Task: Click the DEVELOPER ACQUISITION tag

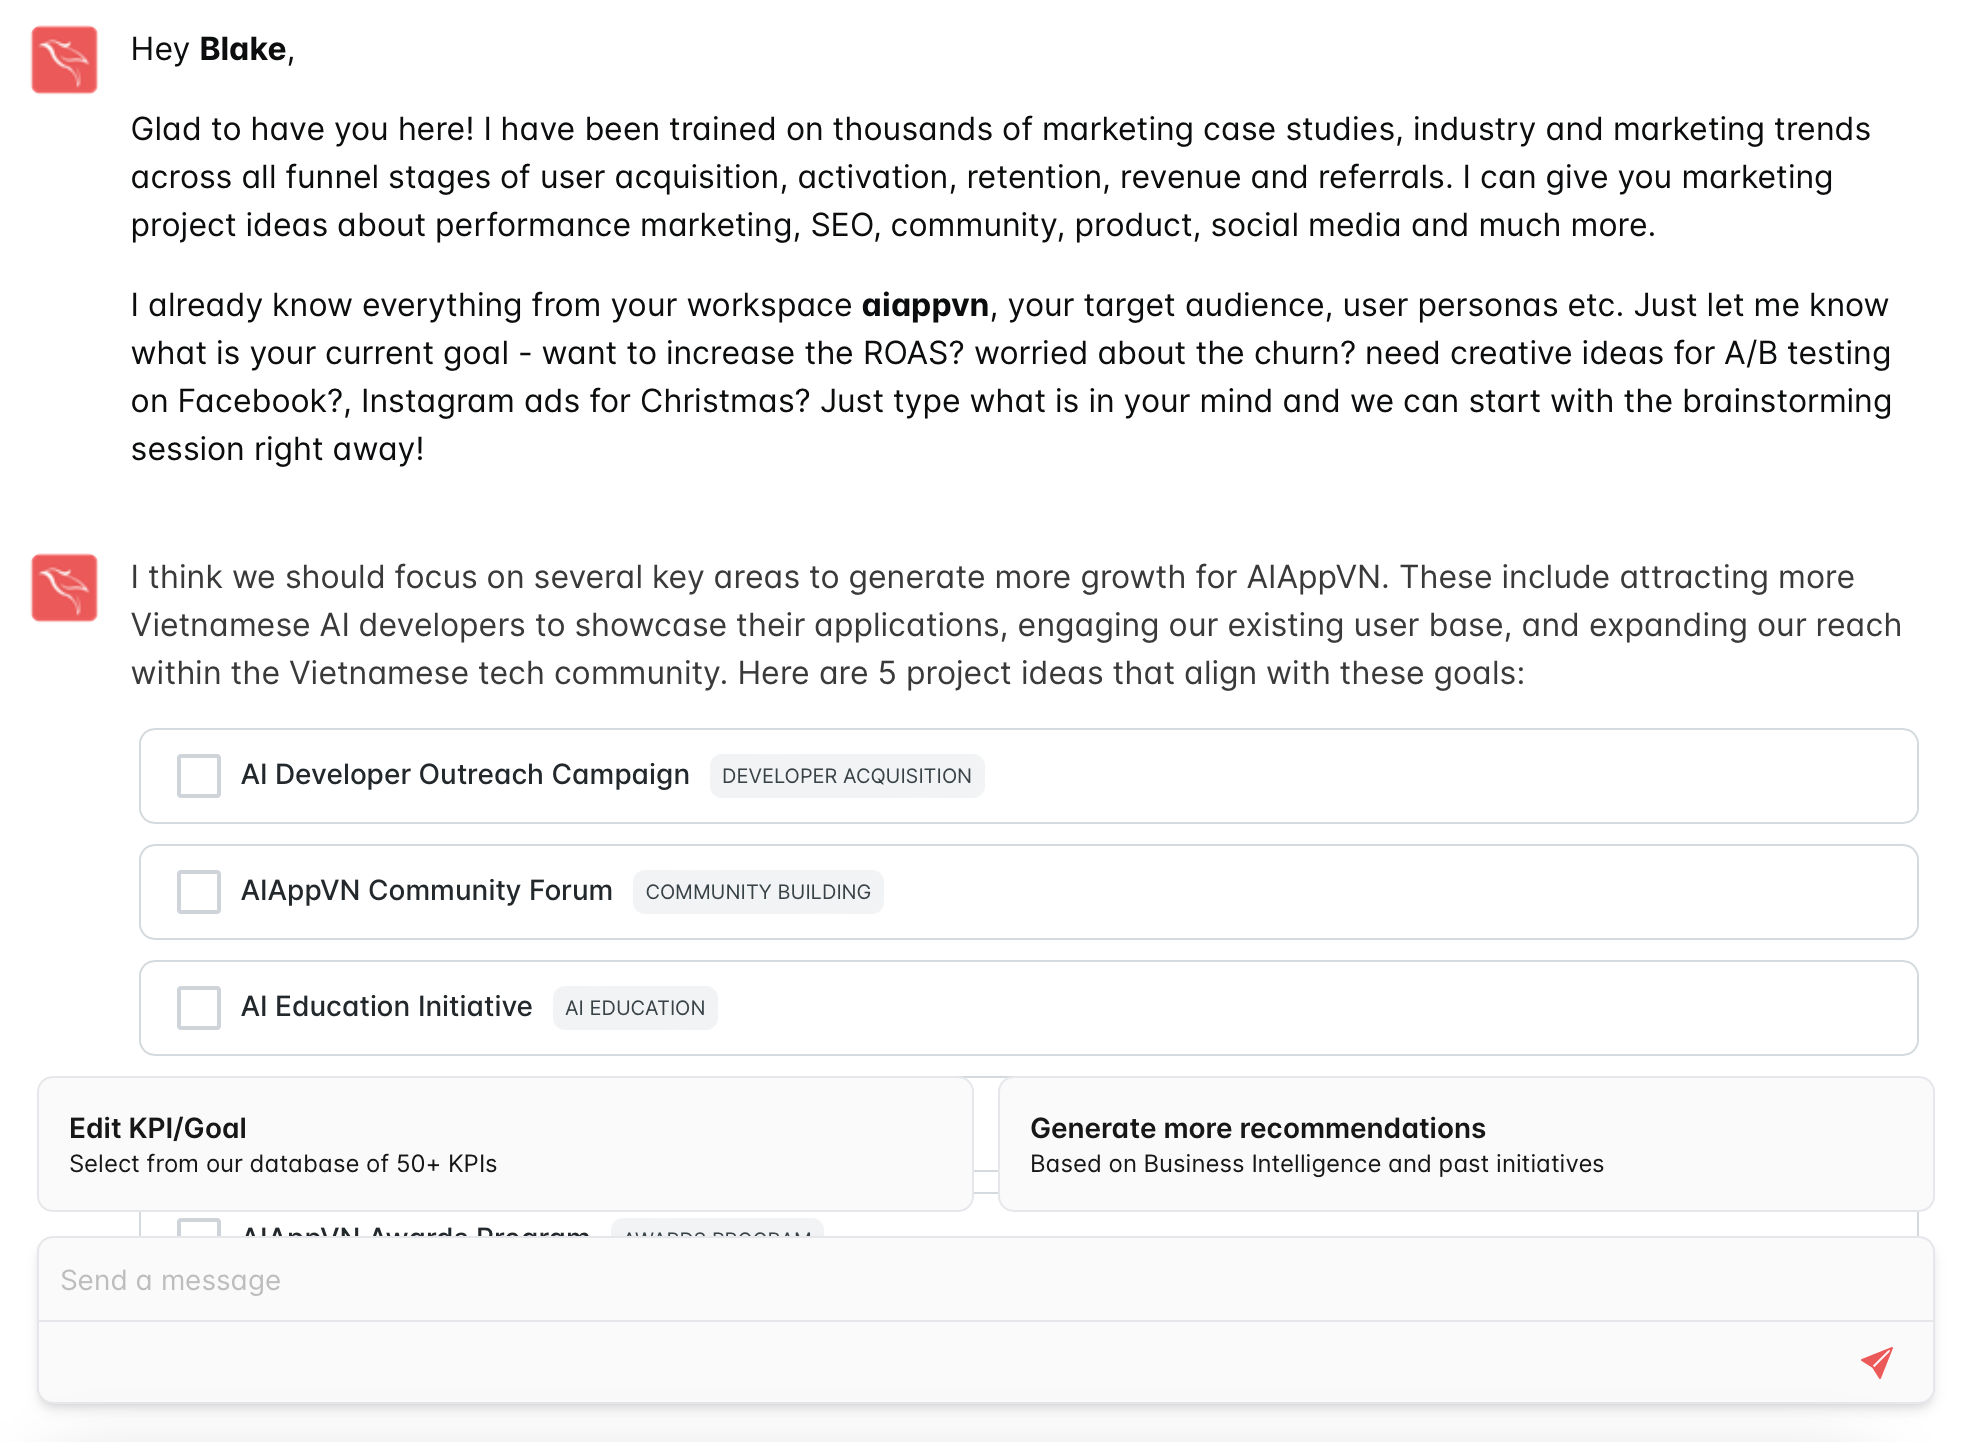Action: pyautogui.click(x=847, y=776)
